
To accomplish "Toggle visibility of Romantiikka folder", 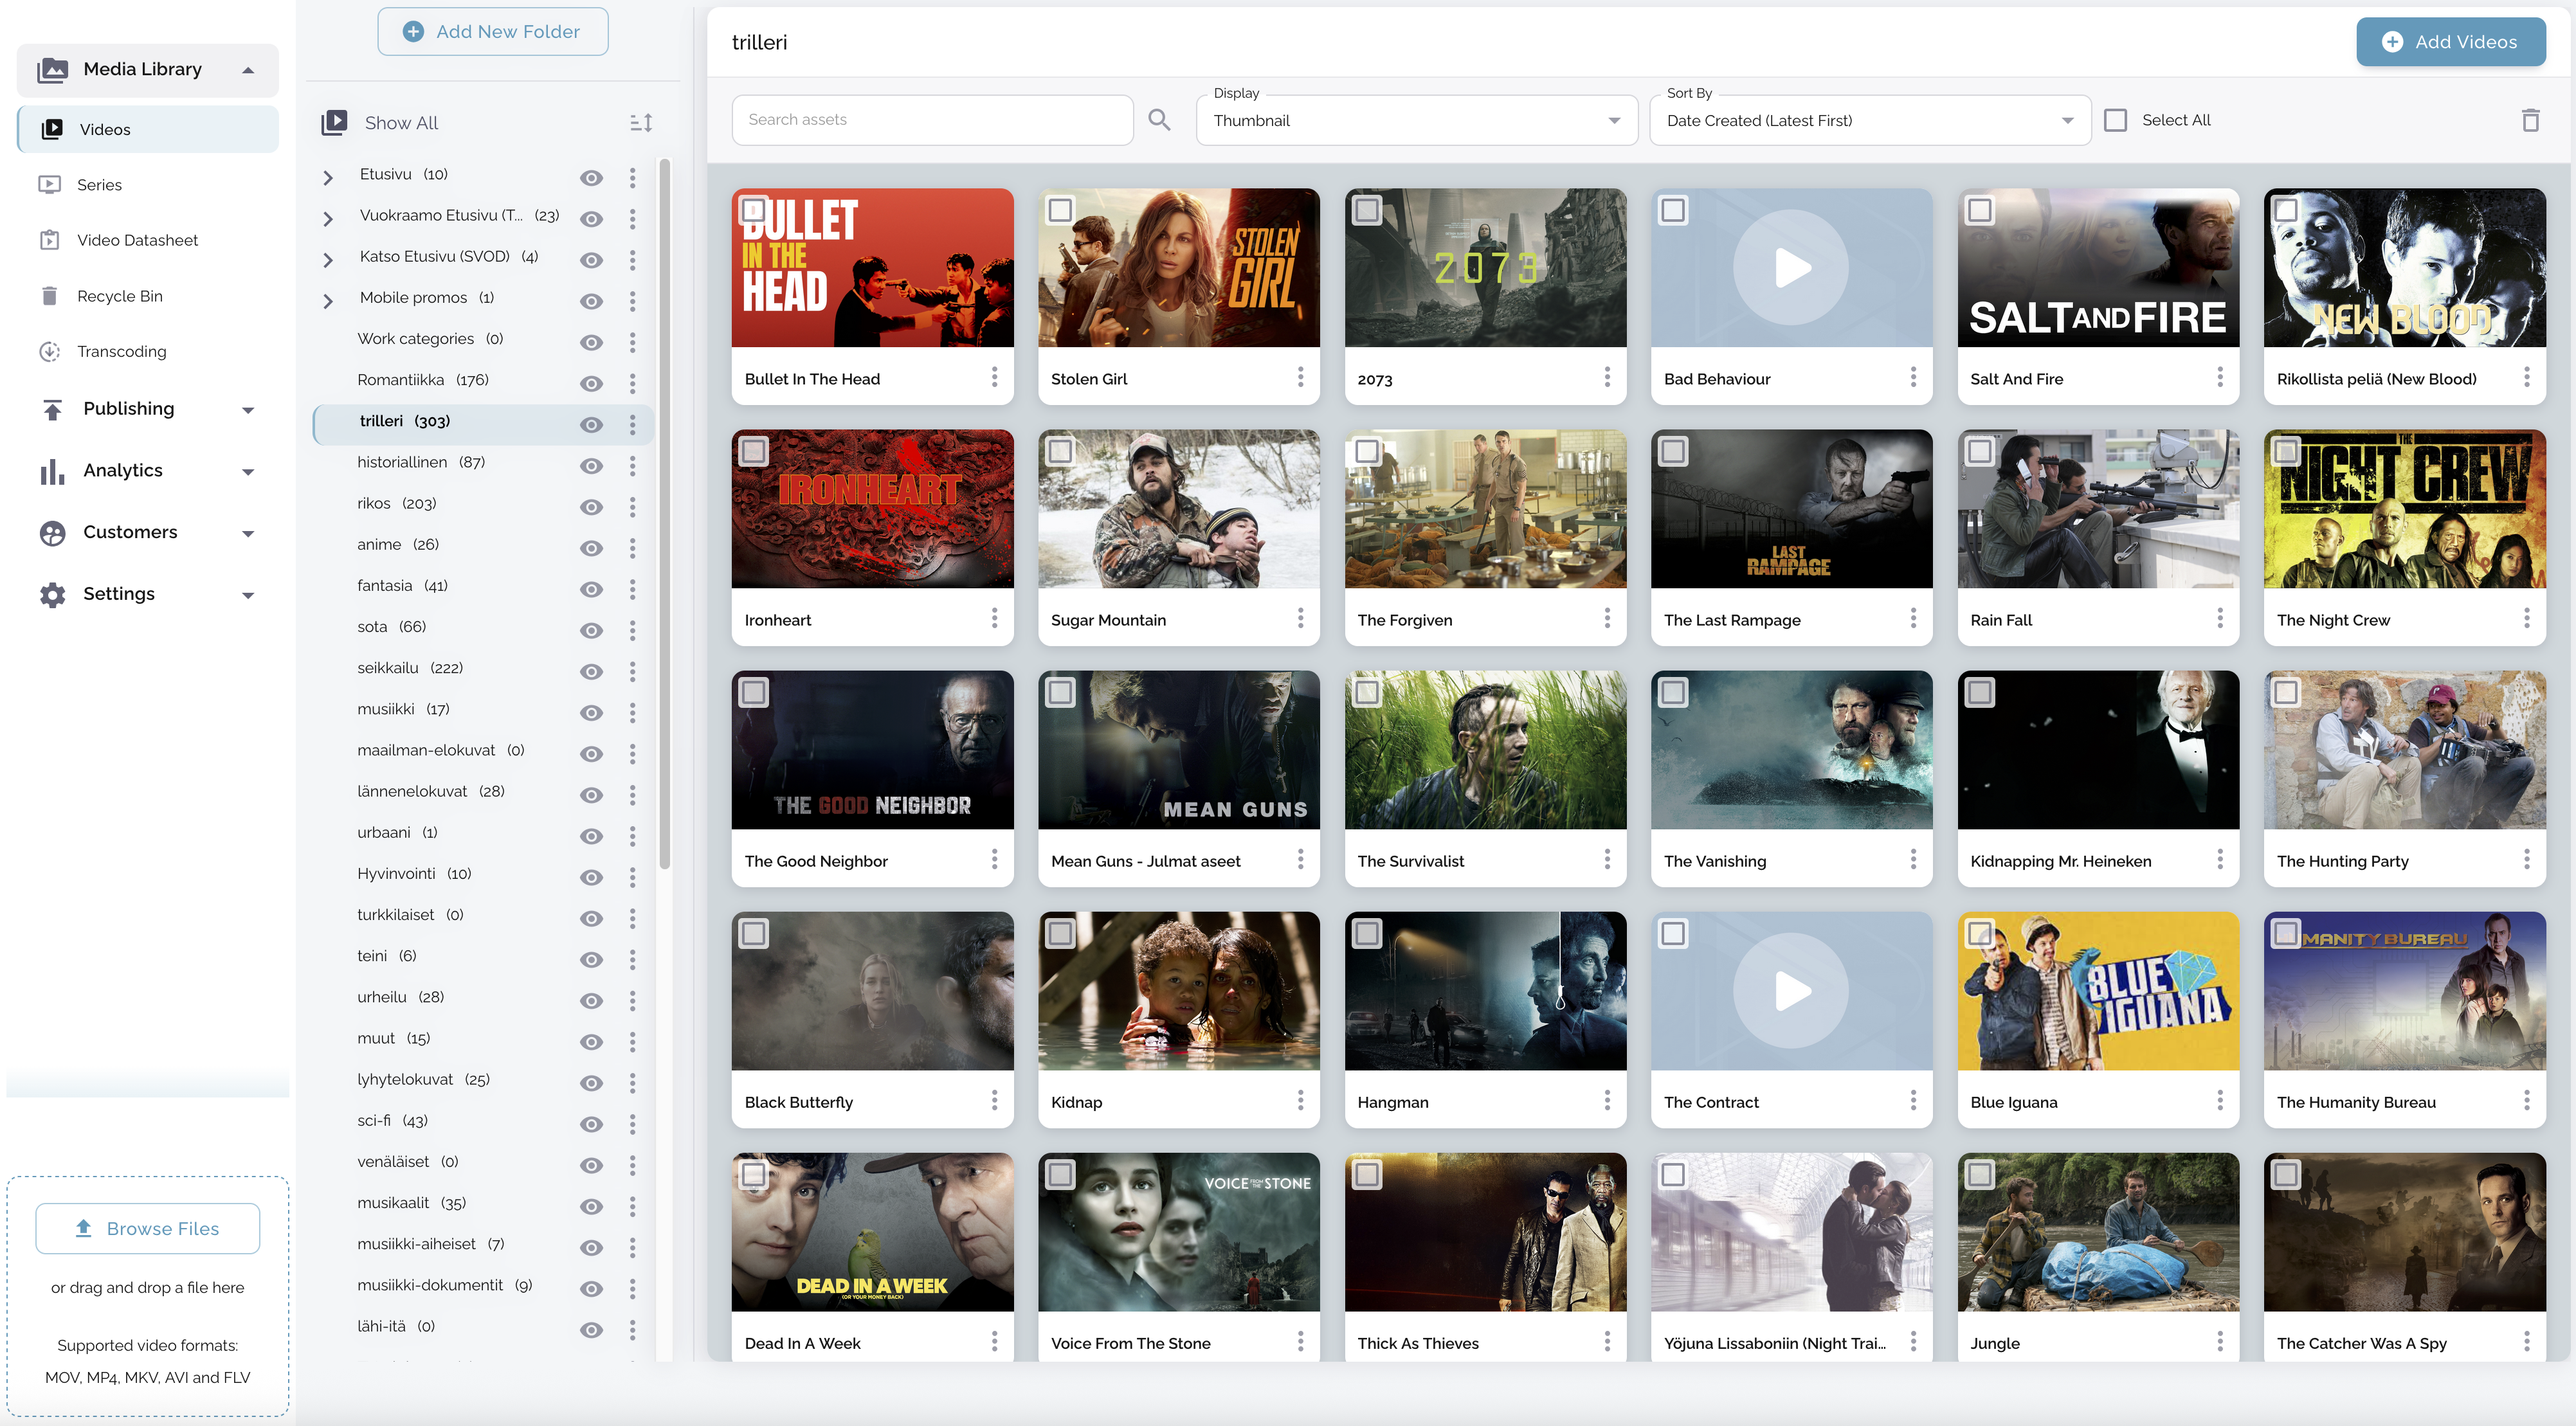I will 591,383.
